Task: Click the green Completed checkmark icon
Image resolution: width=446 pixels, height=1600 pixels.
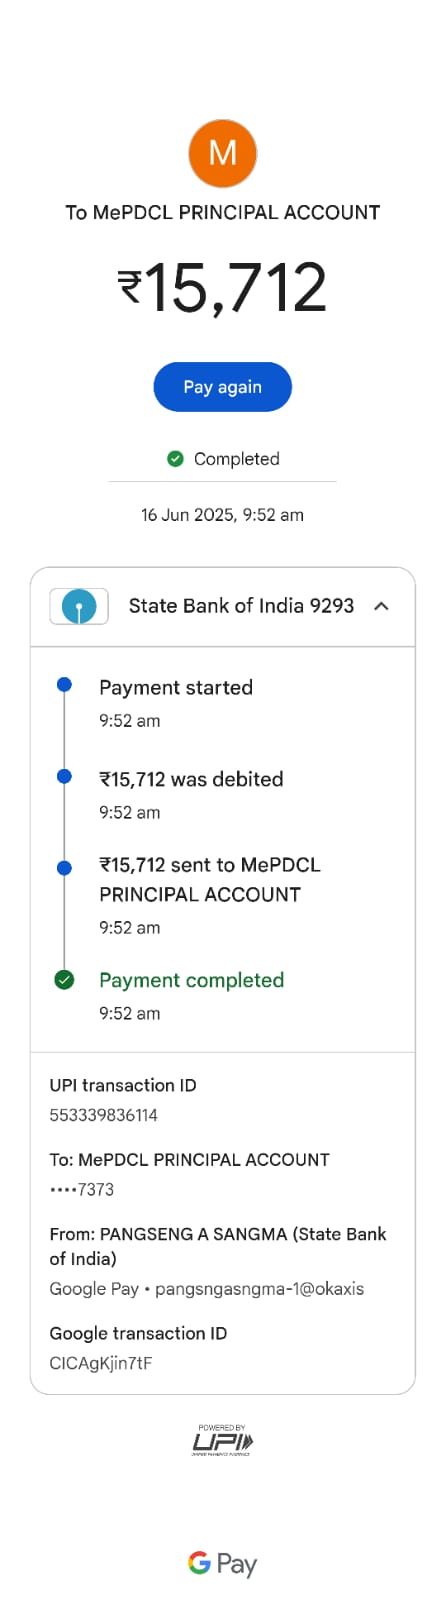Action: point(175,458)
